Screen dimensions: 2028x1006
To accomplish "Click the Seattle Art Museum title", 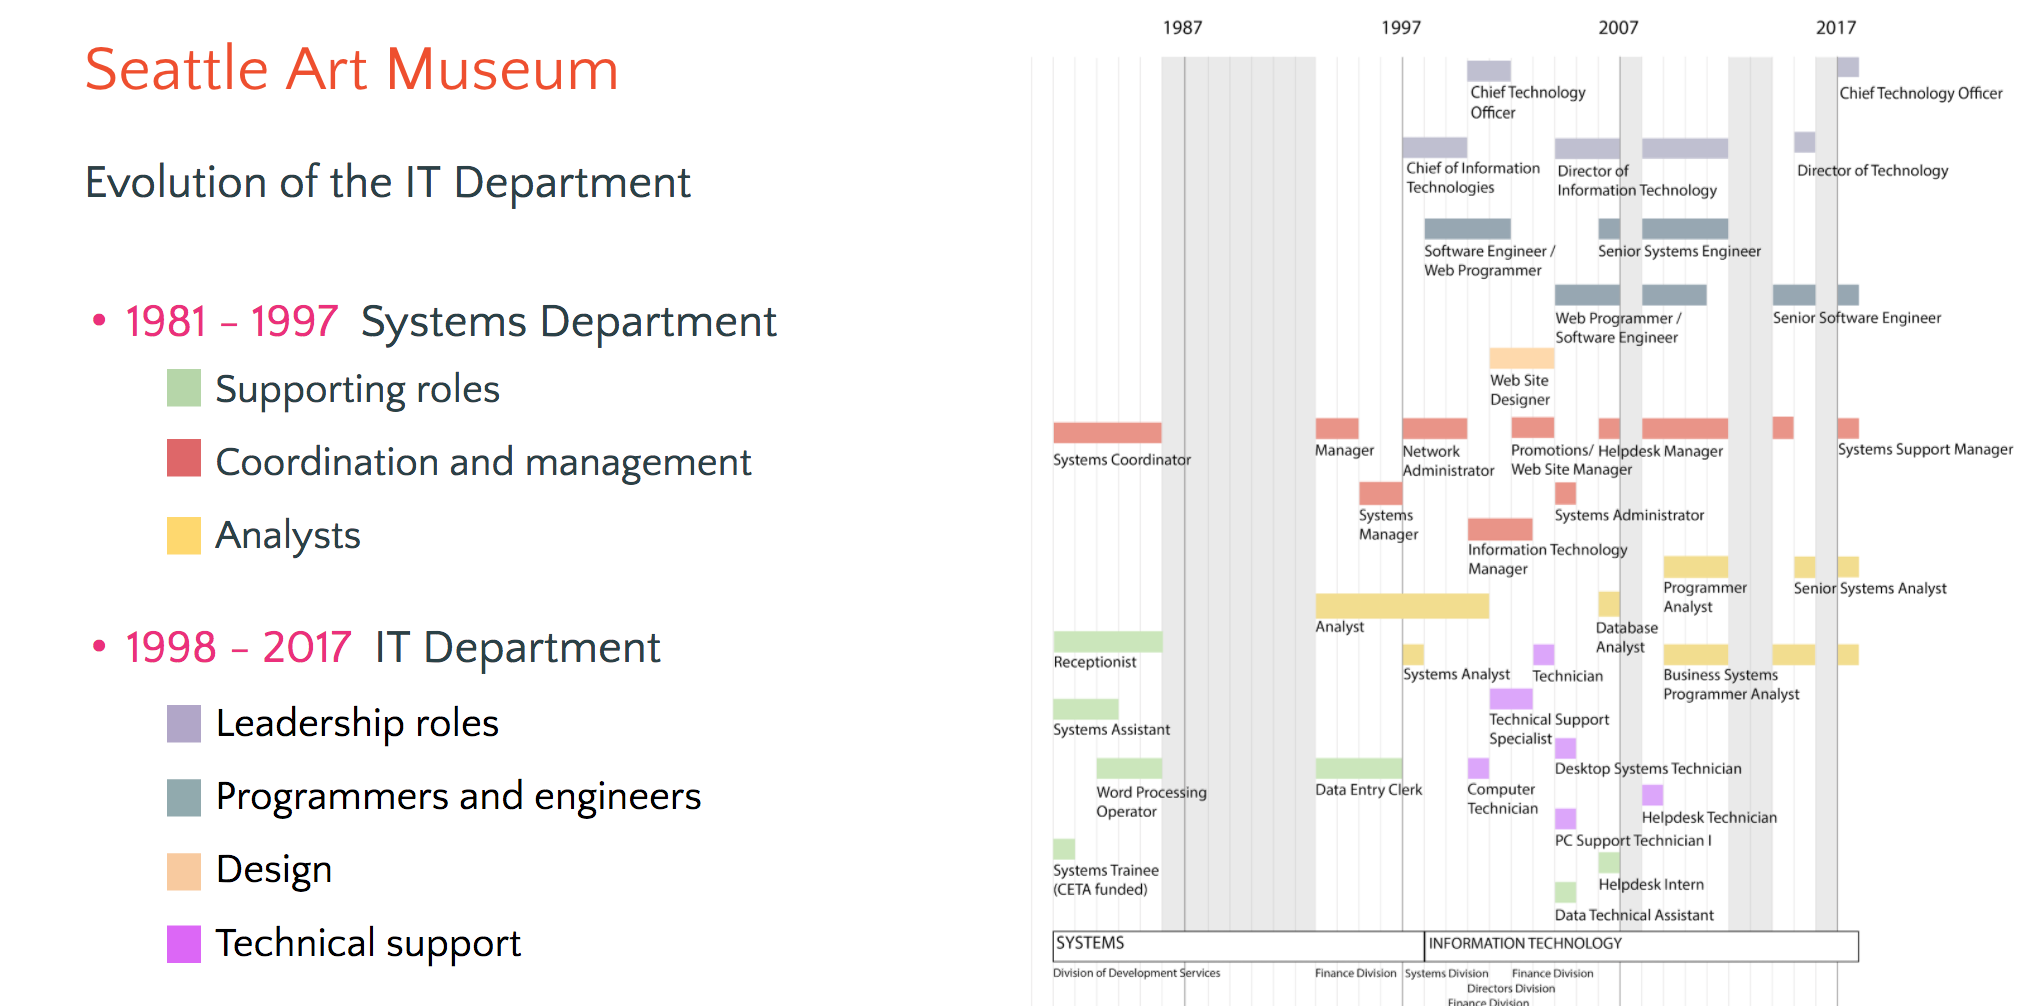I will point(352,69).
